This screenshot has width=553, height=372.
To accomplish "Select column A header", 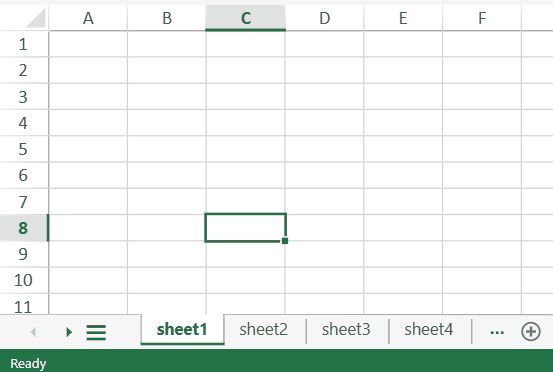I will click(x=88, y=18).
